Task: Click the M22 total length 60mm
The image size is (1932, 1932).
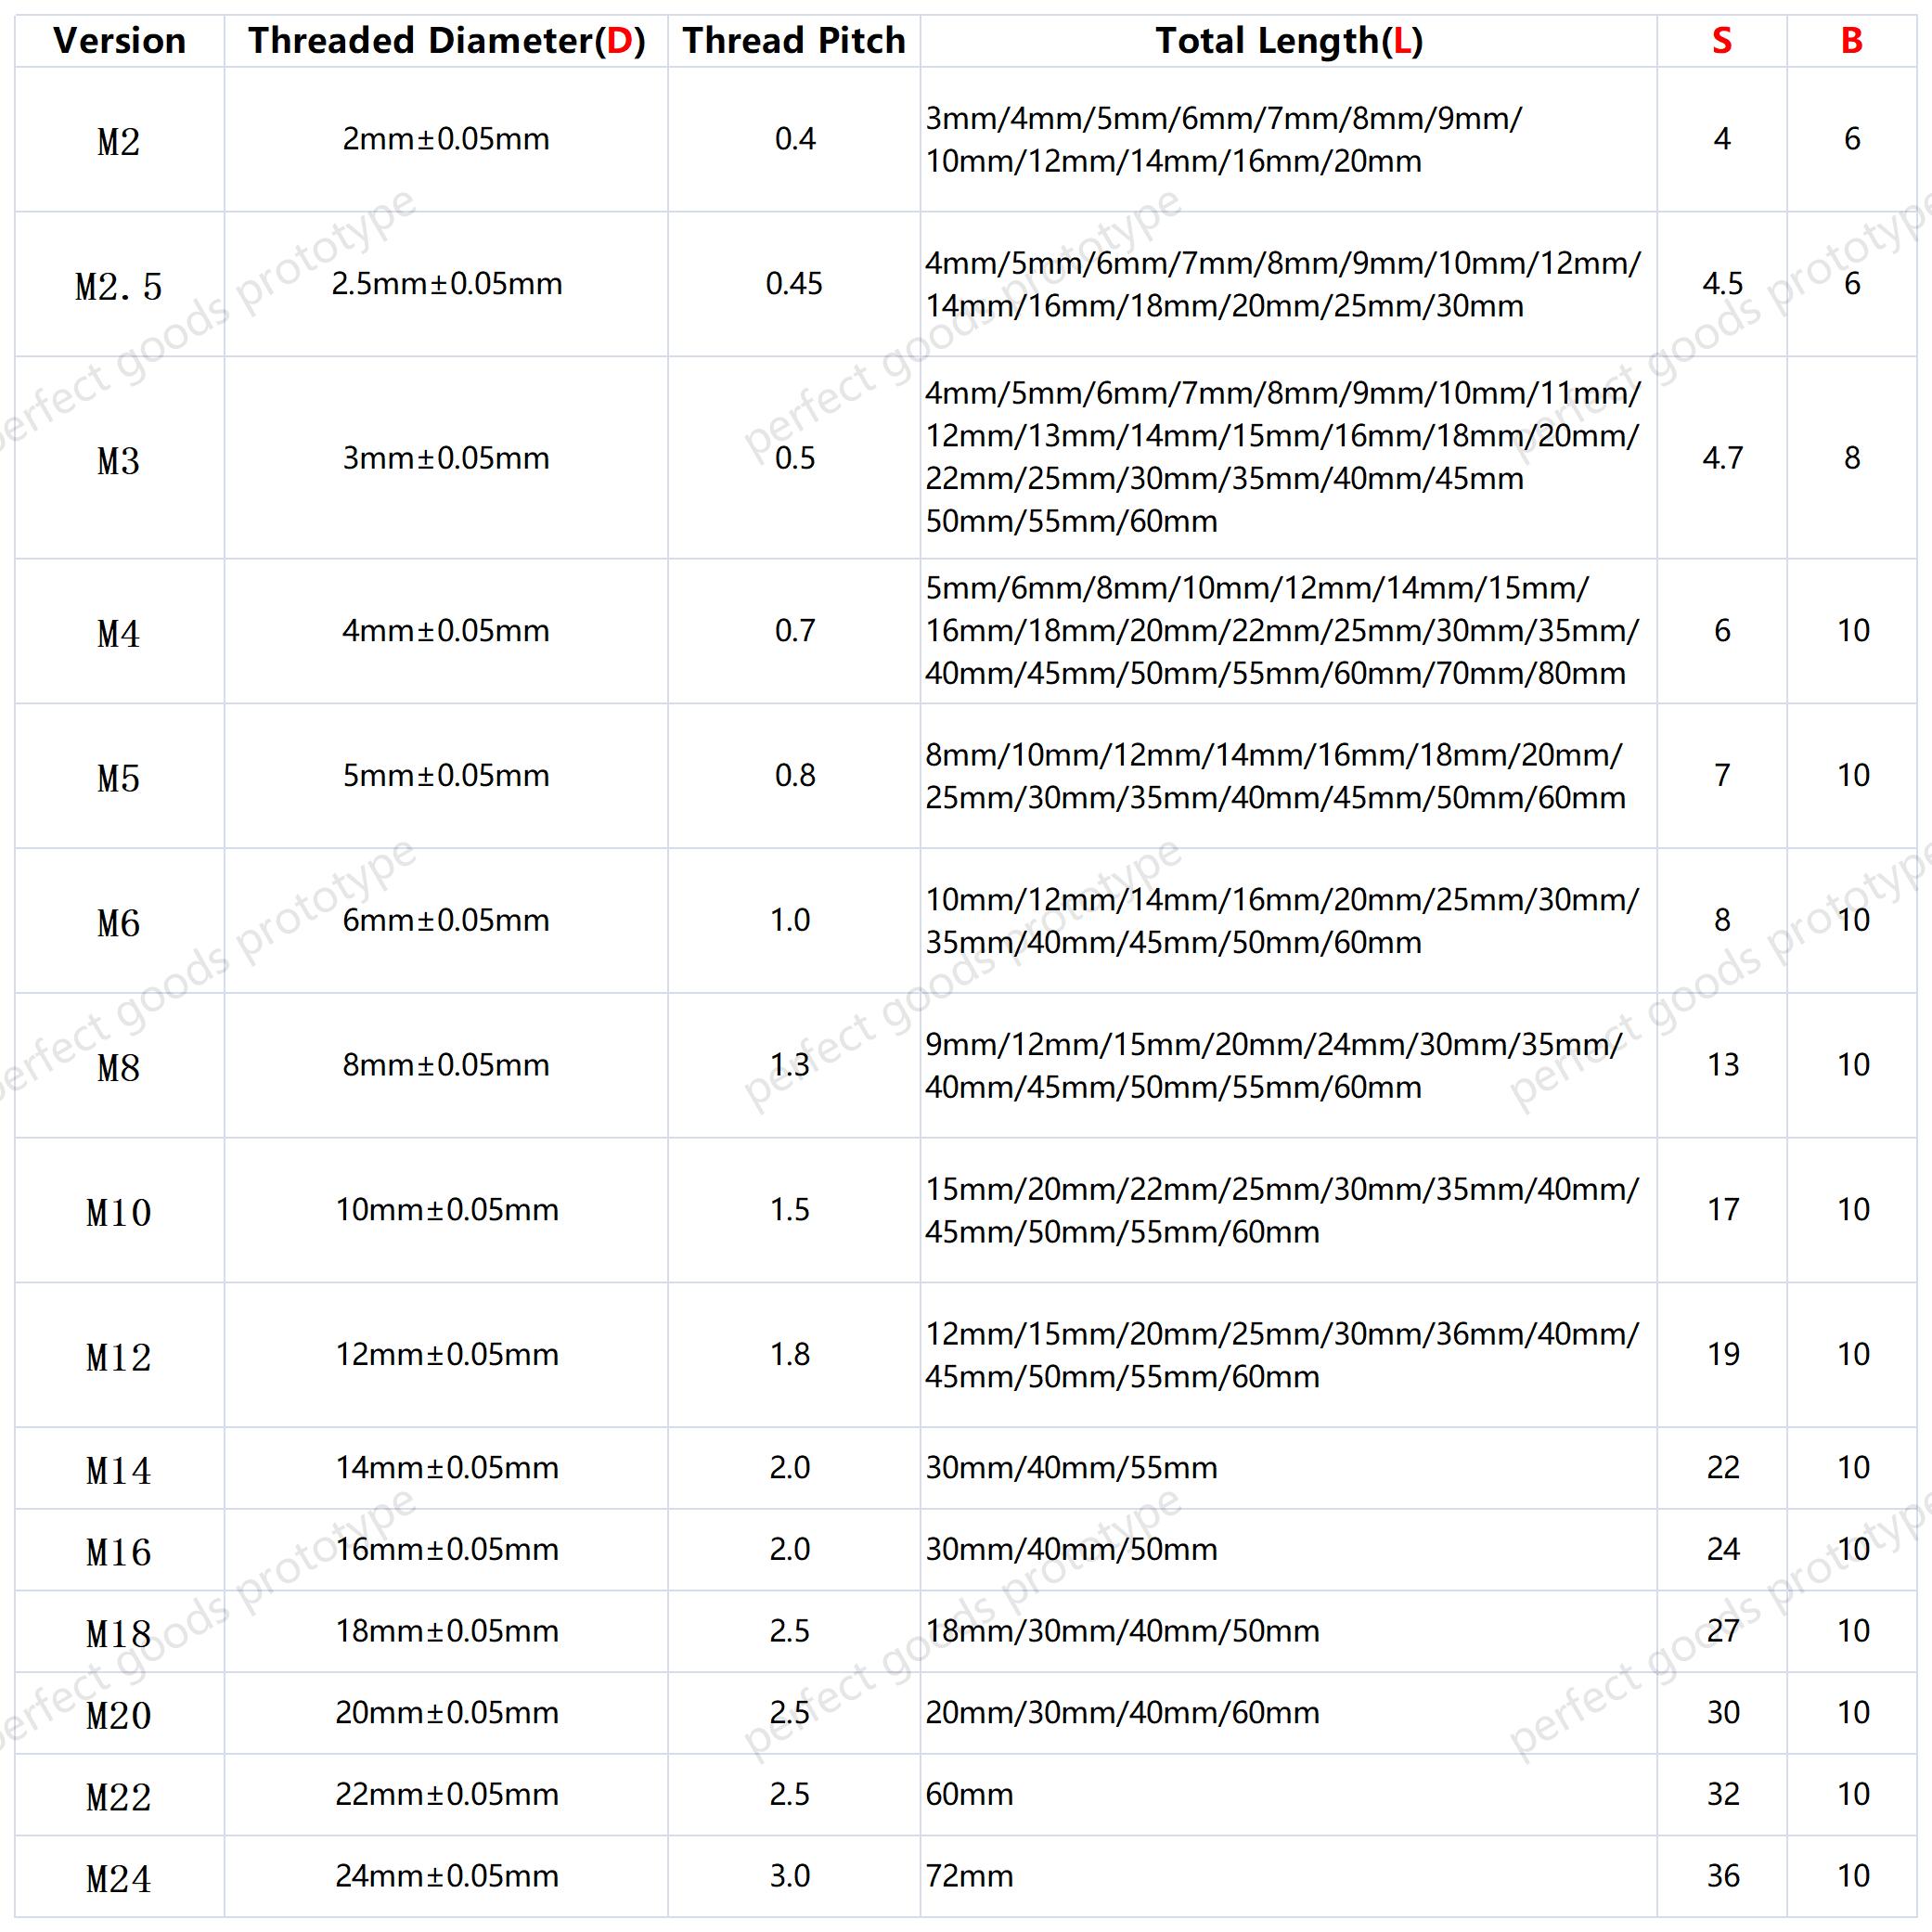Action: pos(969,1795)
